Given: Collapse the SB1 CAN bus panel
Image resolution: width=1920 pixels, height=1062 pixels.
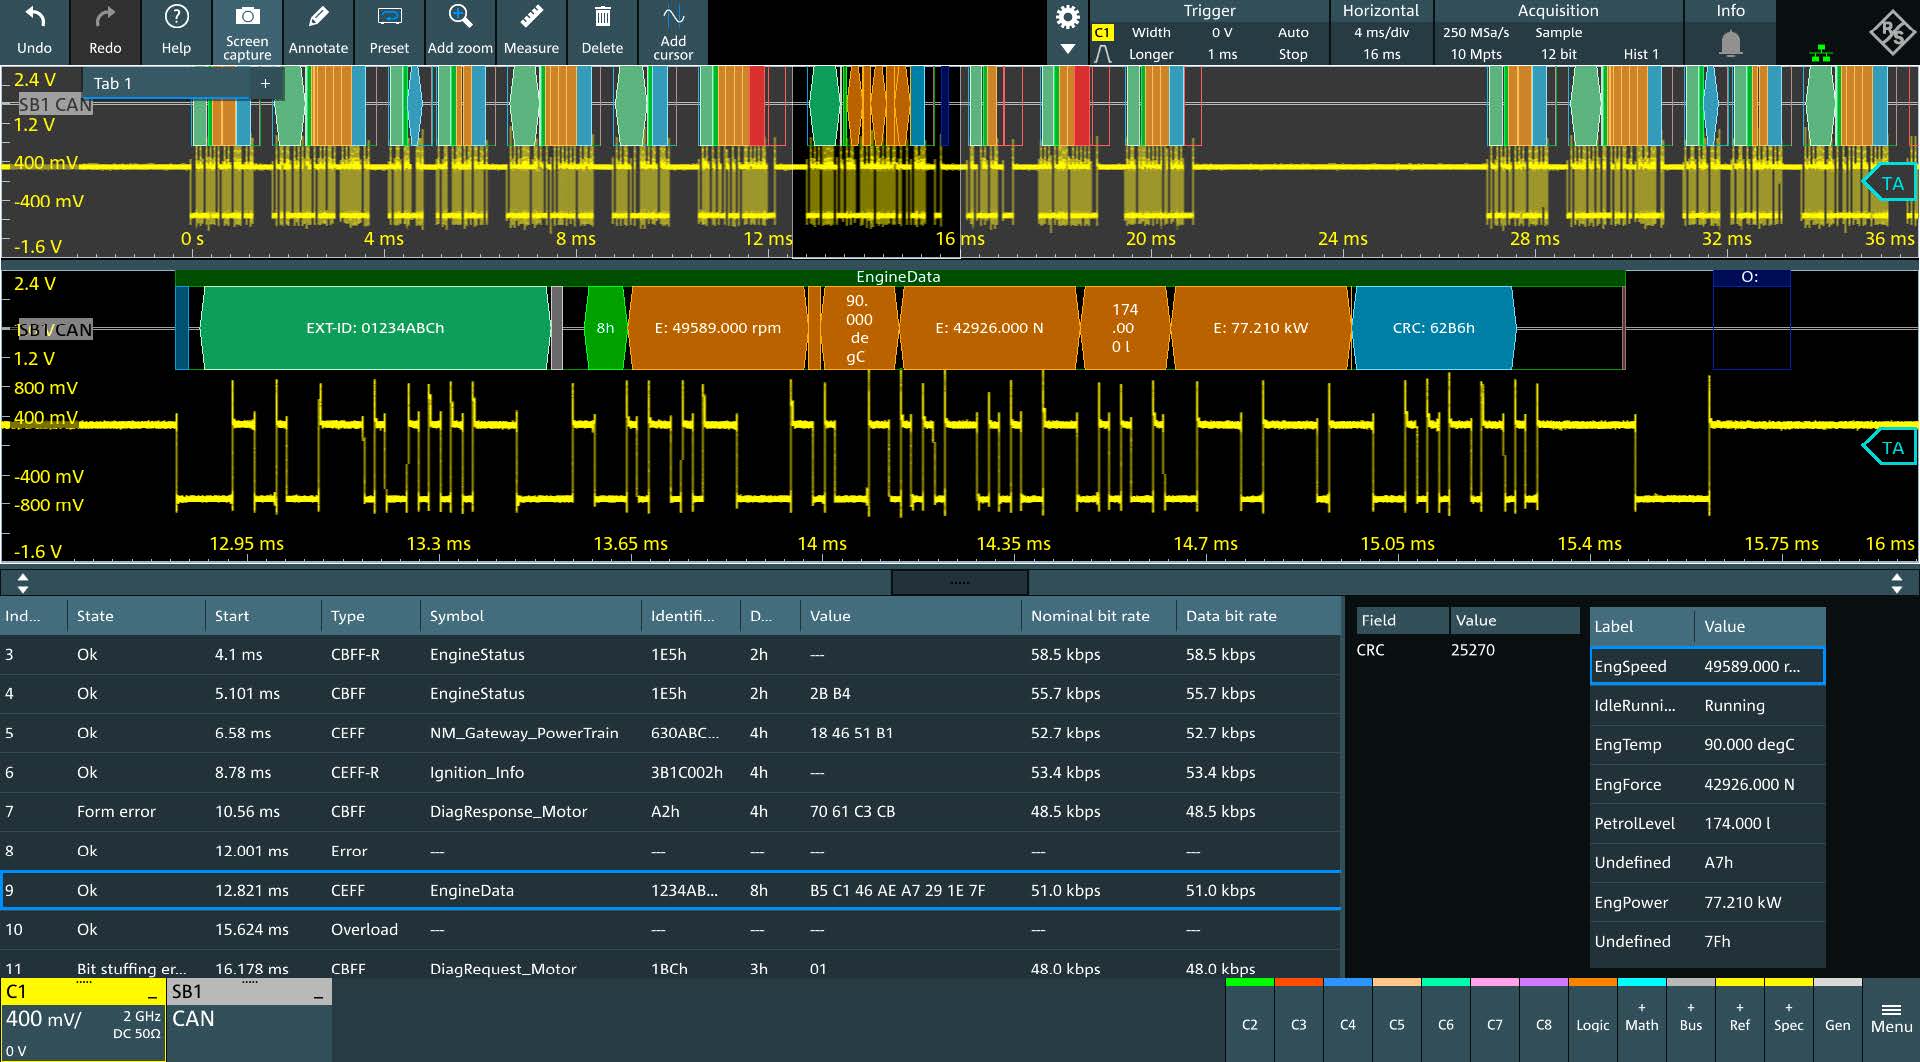Looking at the screenshot, I should 318,996.
